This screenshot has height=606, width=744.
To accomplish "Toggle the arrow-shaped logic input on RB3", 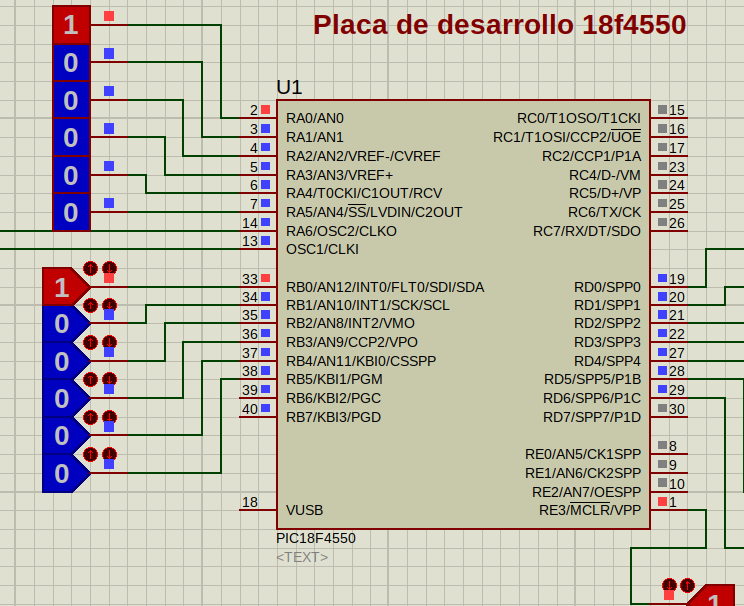I will (x=65, y=399).
